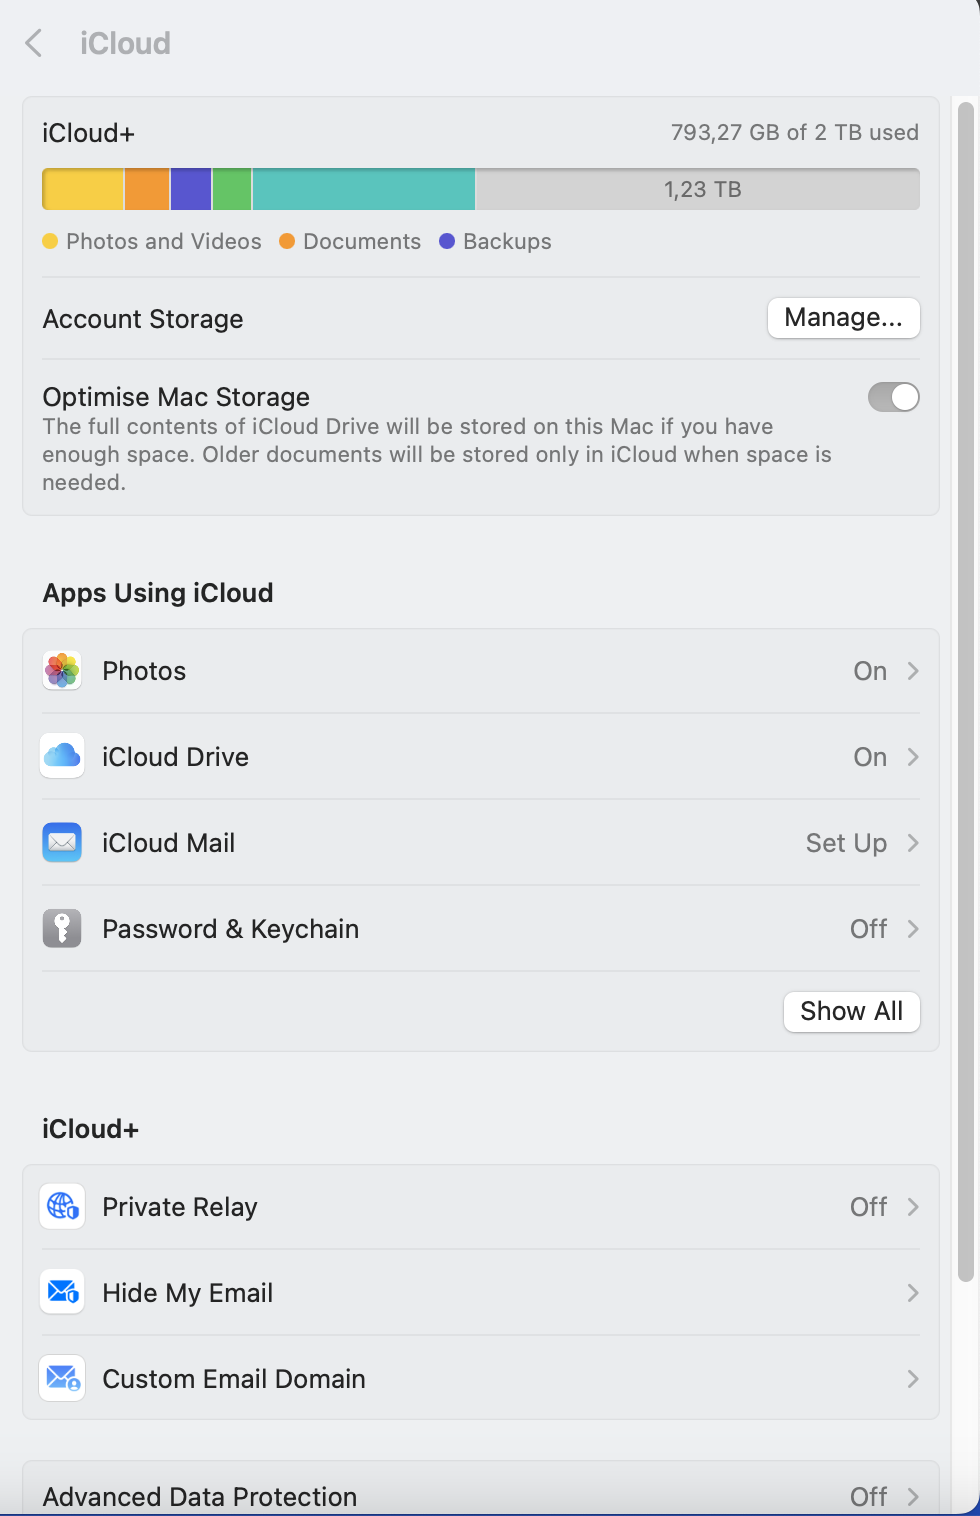The width and height of the screenshot is (980, 1516).
Task: Click the Photos and Videos legend label
Action: 163,241
